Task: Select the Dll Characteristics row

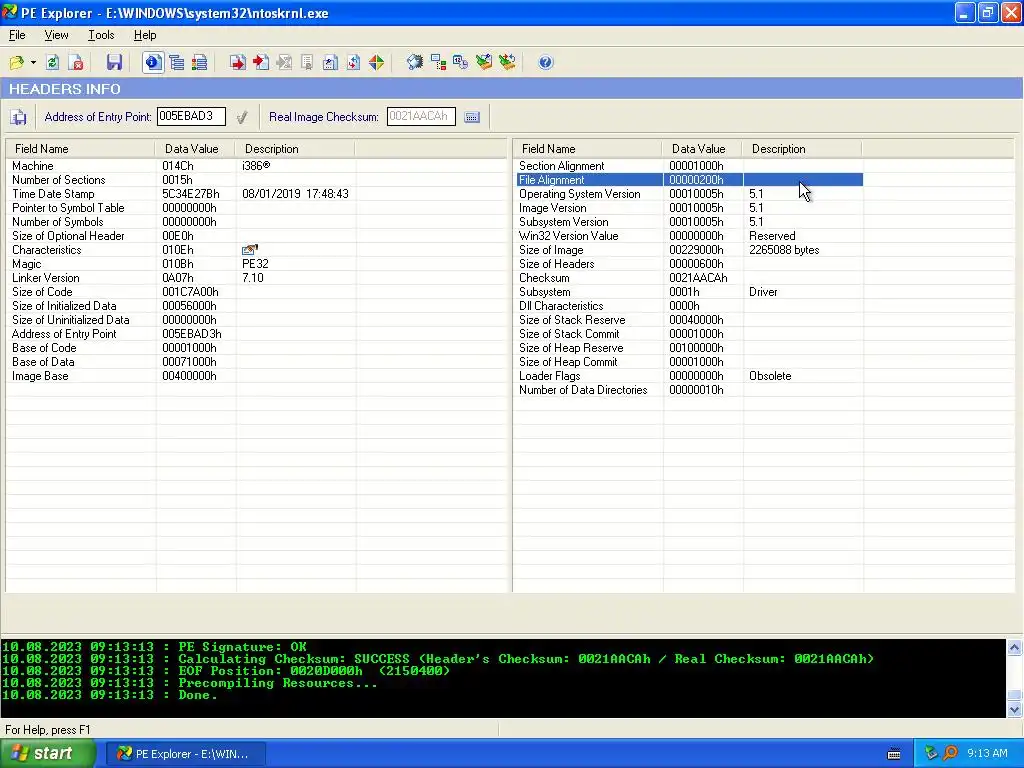Action: click(689, 306)
